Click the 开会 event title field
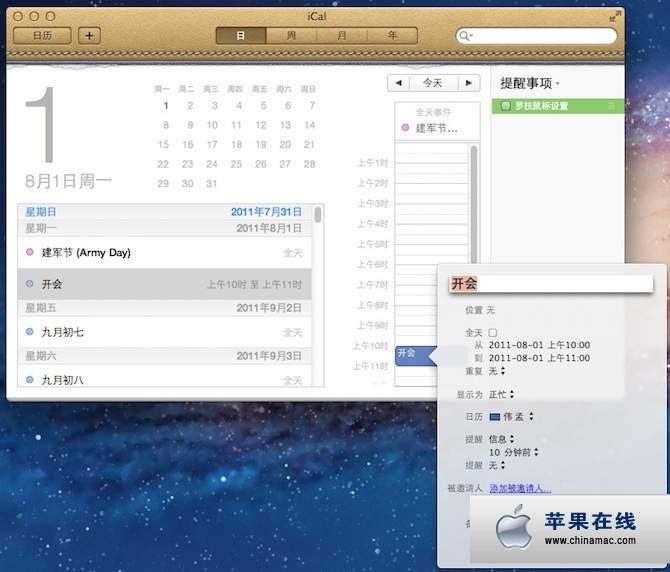 [x=549, y=284]
